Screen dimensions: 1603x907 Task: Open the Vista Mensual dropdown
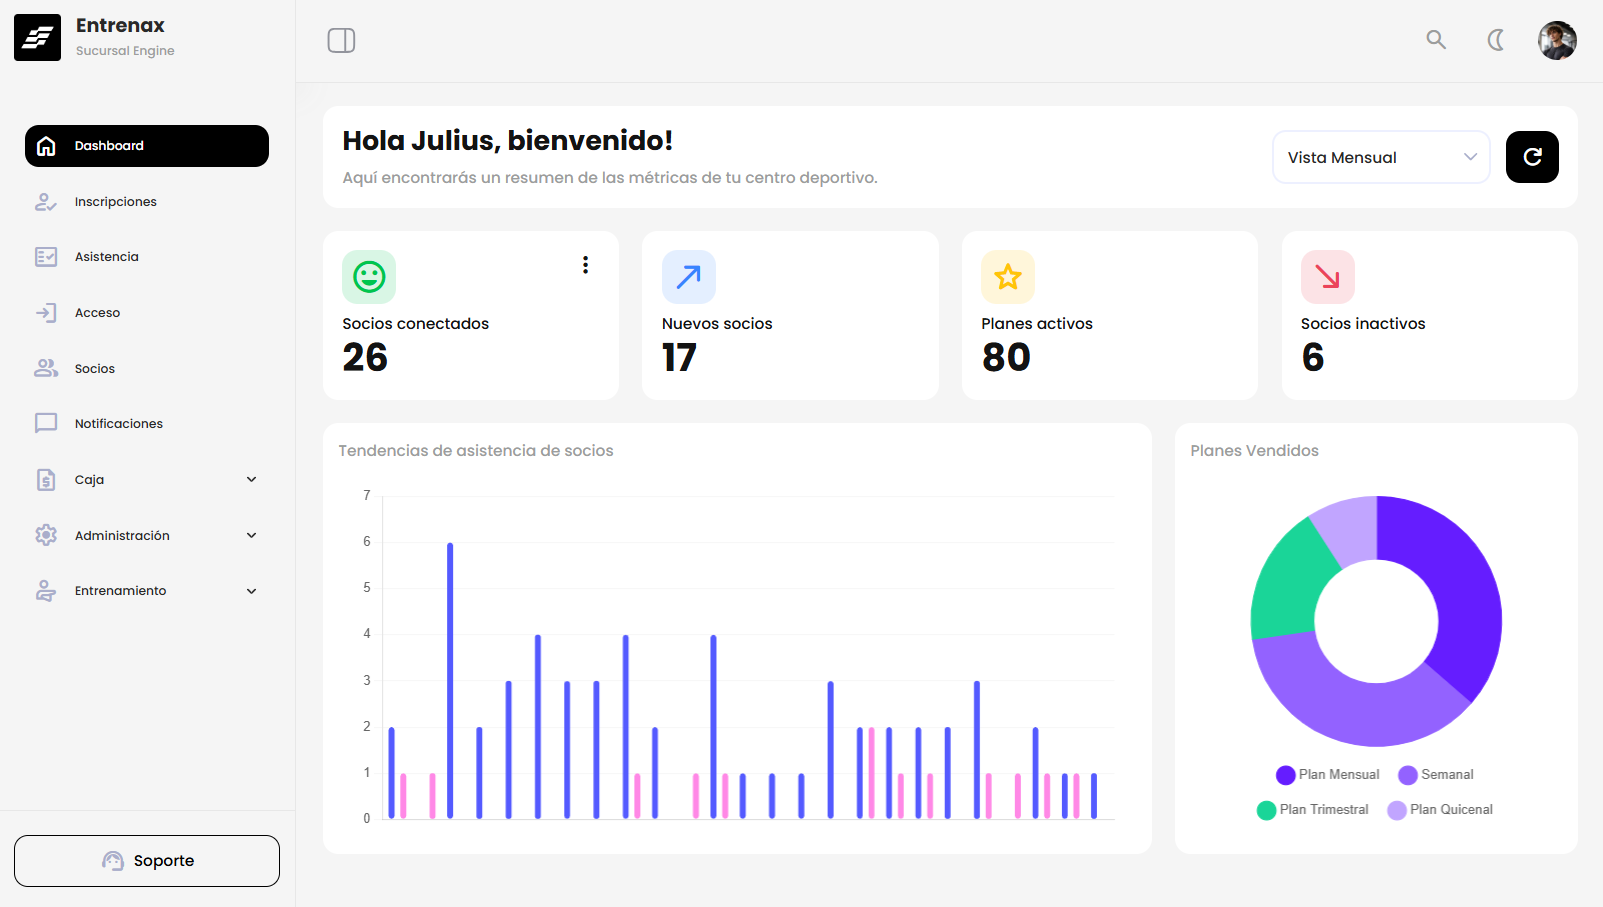coord(1380,157)
